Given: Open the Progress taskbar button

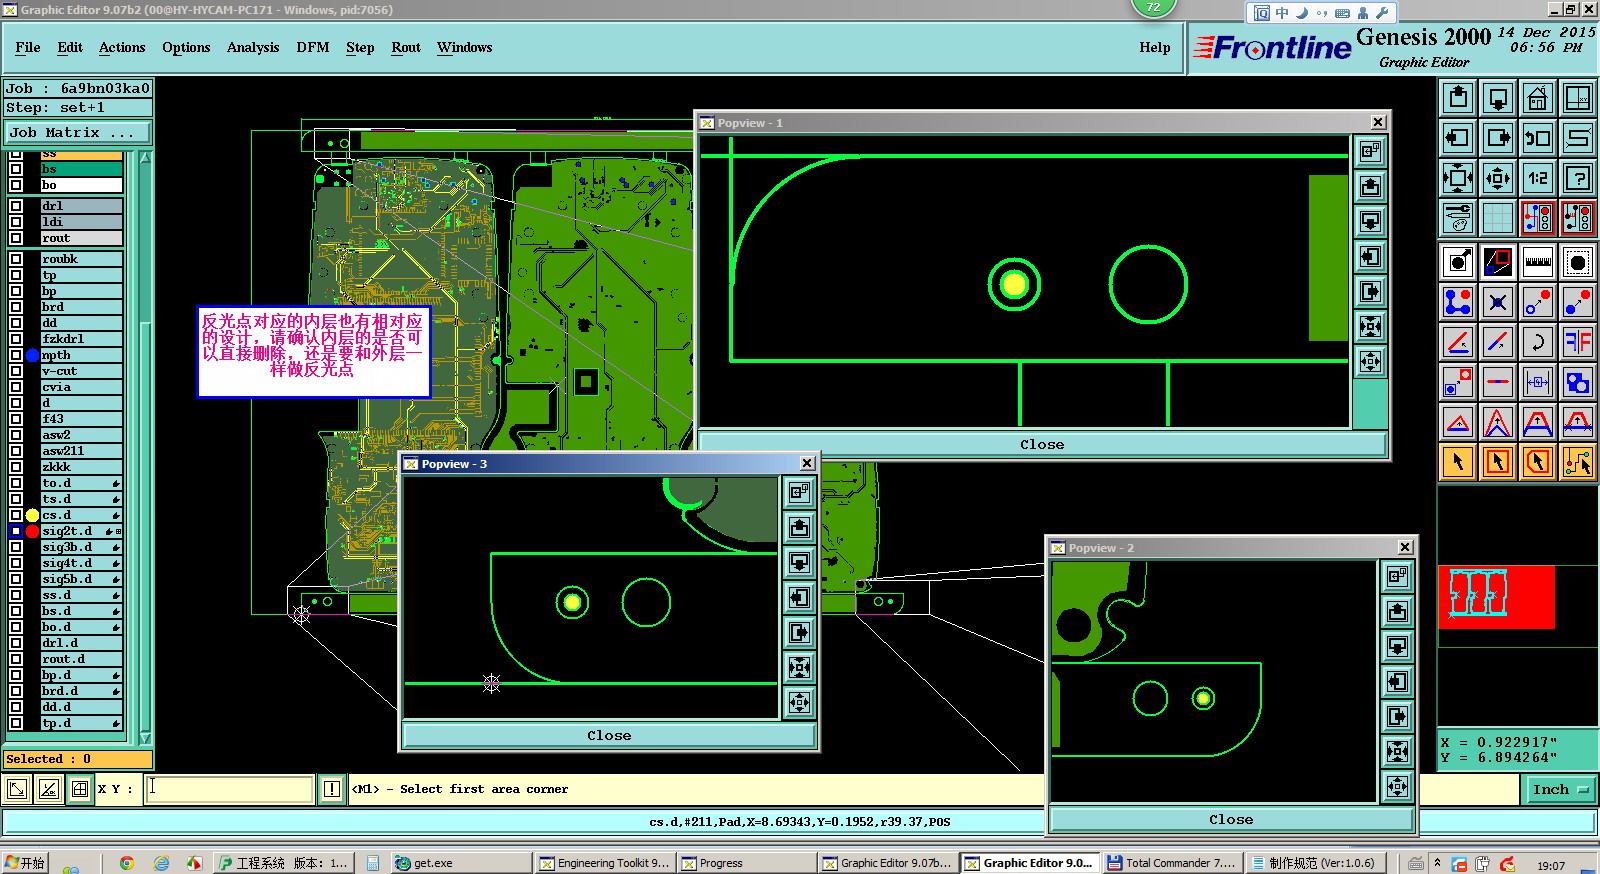Looking at the screenshot, I should click(x=746, y=863).
